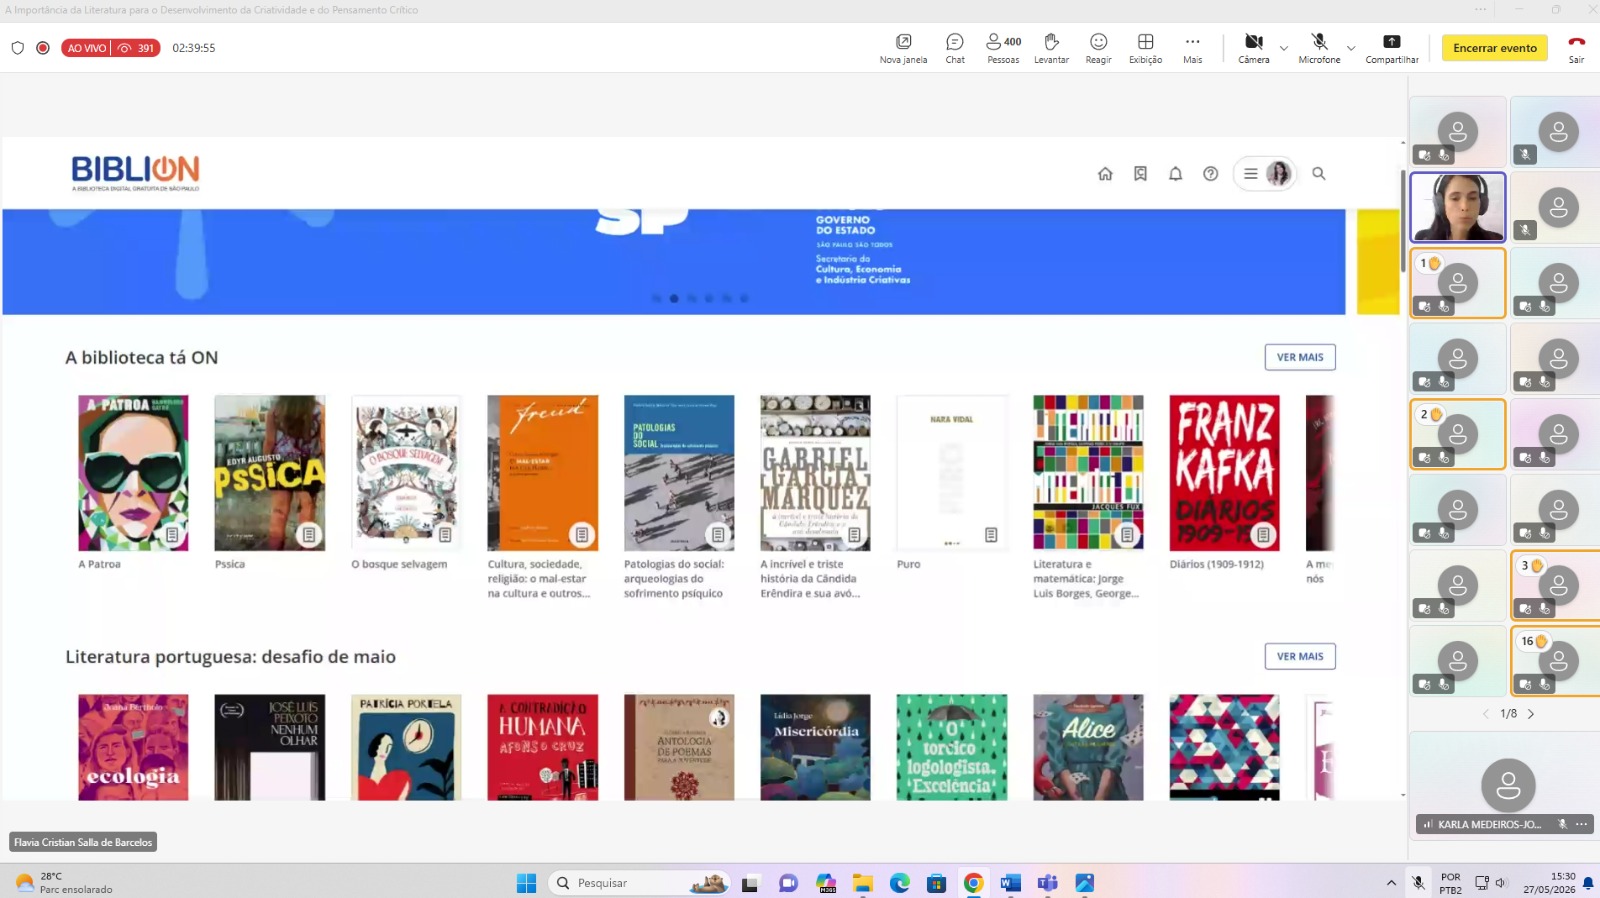Open BibliON help question icon

coord(1211,174)
